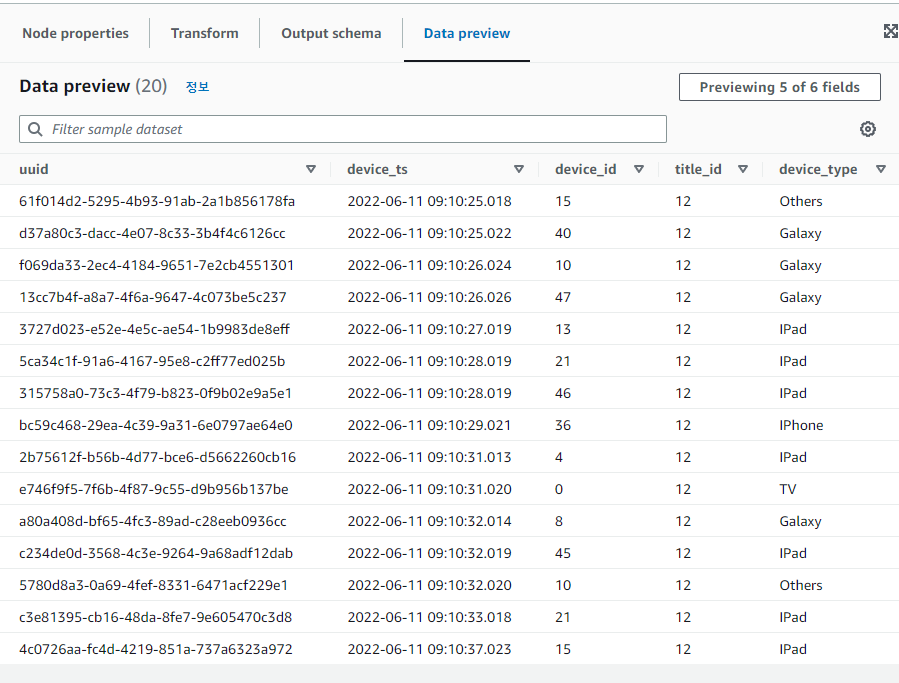Switch to Node properties tab
Screen dimensions: 899x683
(x=75, y=33)
